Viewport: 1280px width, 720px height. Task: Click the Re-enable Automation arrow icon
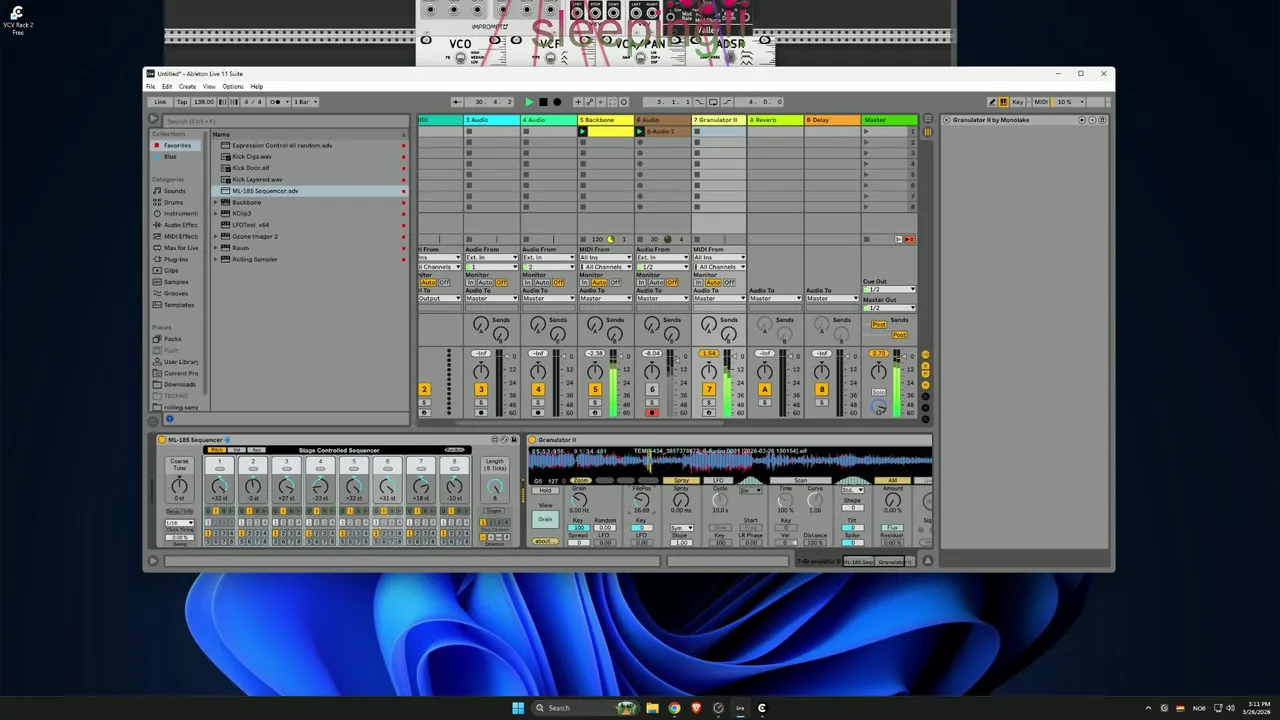(x=600, y=102)
